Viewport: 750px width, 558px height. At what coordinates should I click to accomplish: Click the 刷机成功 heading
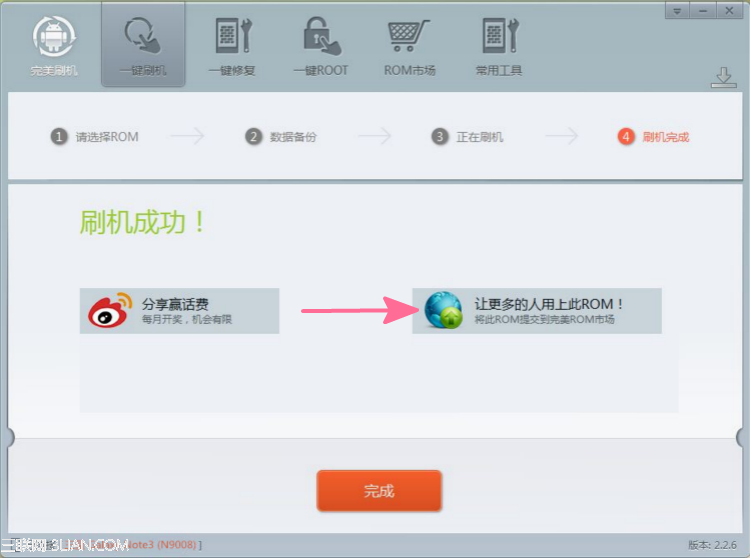[x=143, y=222]
